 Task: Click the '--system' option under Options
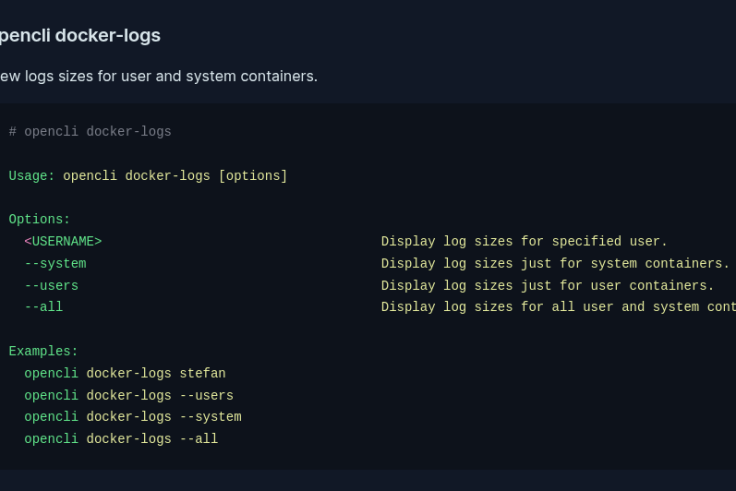pos(55,263)
